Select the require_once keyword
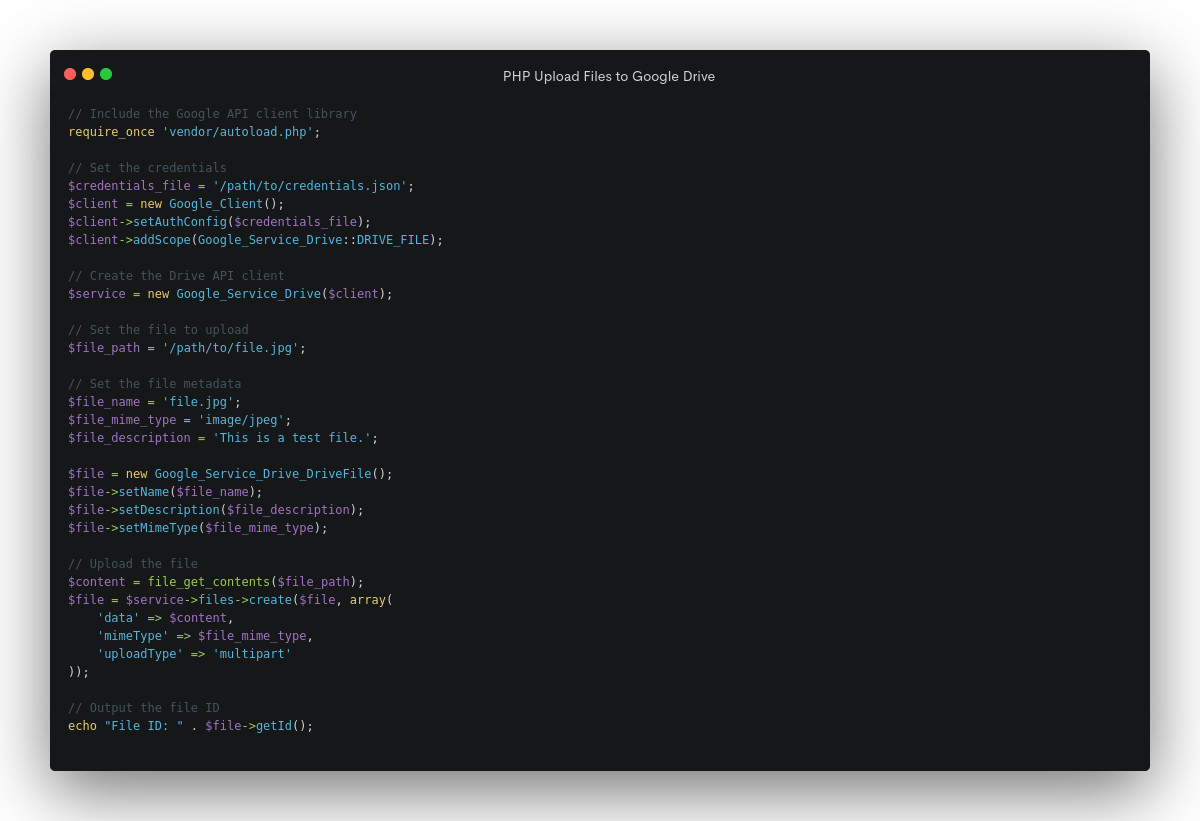1200x821 pixels. click(x=110, y=131)
